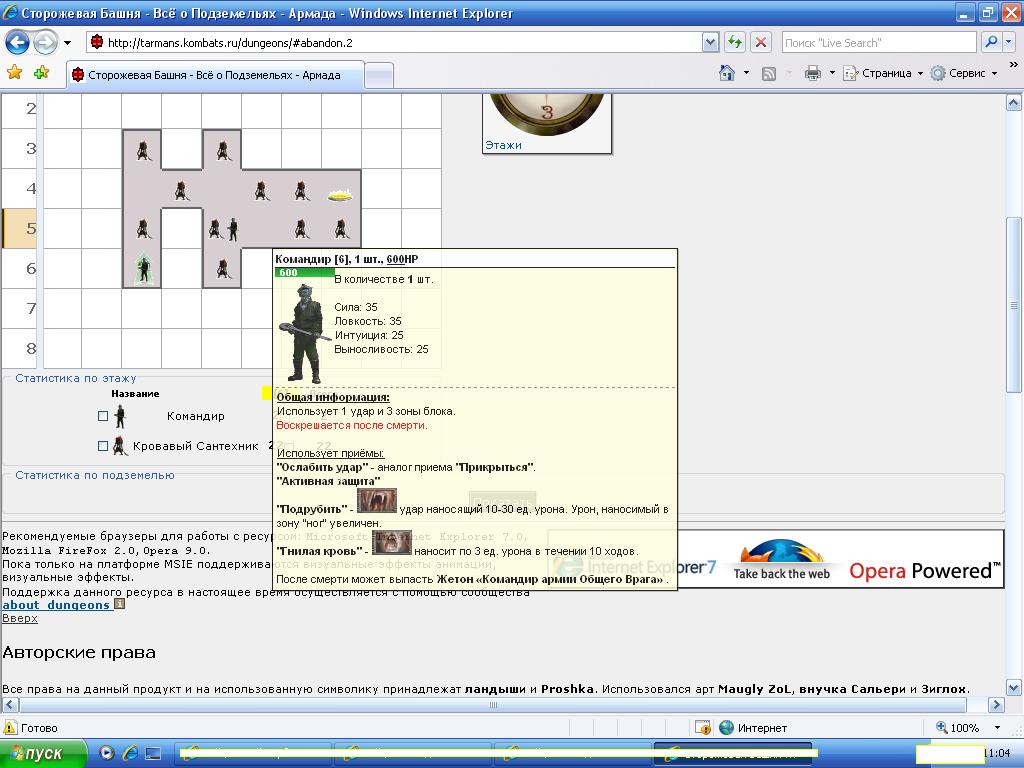Select the Сторожевая Башня browser tab
Viewport: 1024px width, 768px height.
coord(215,75)
